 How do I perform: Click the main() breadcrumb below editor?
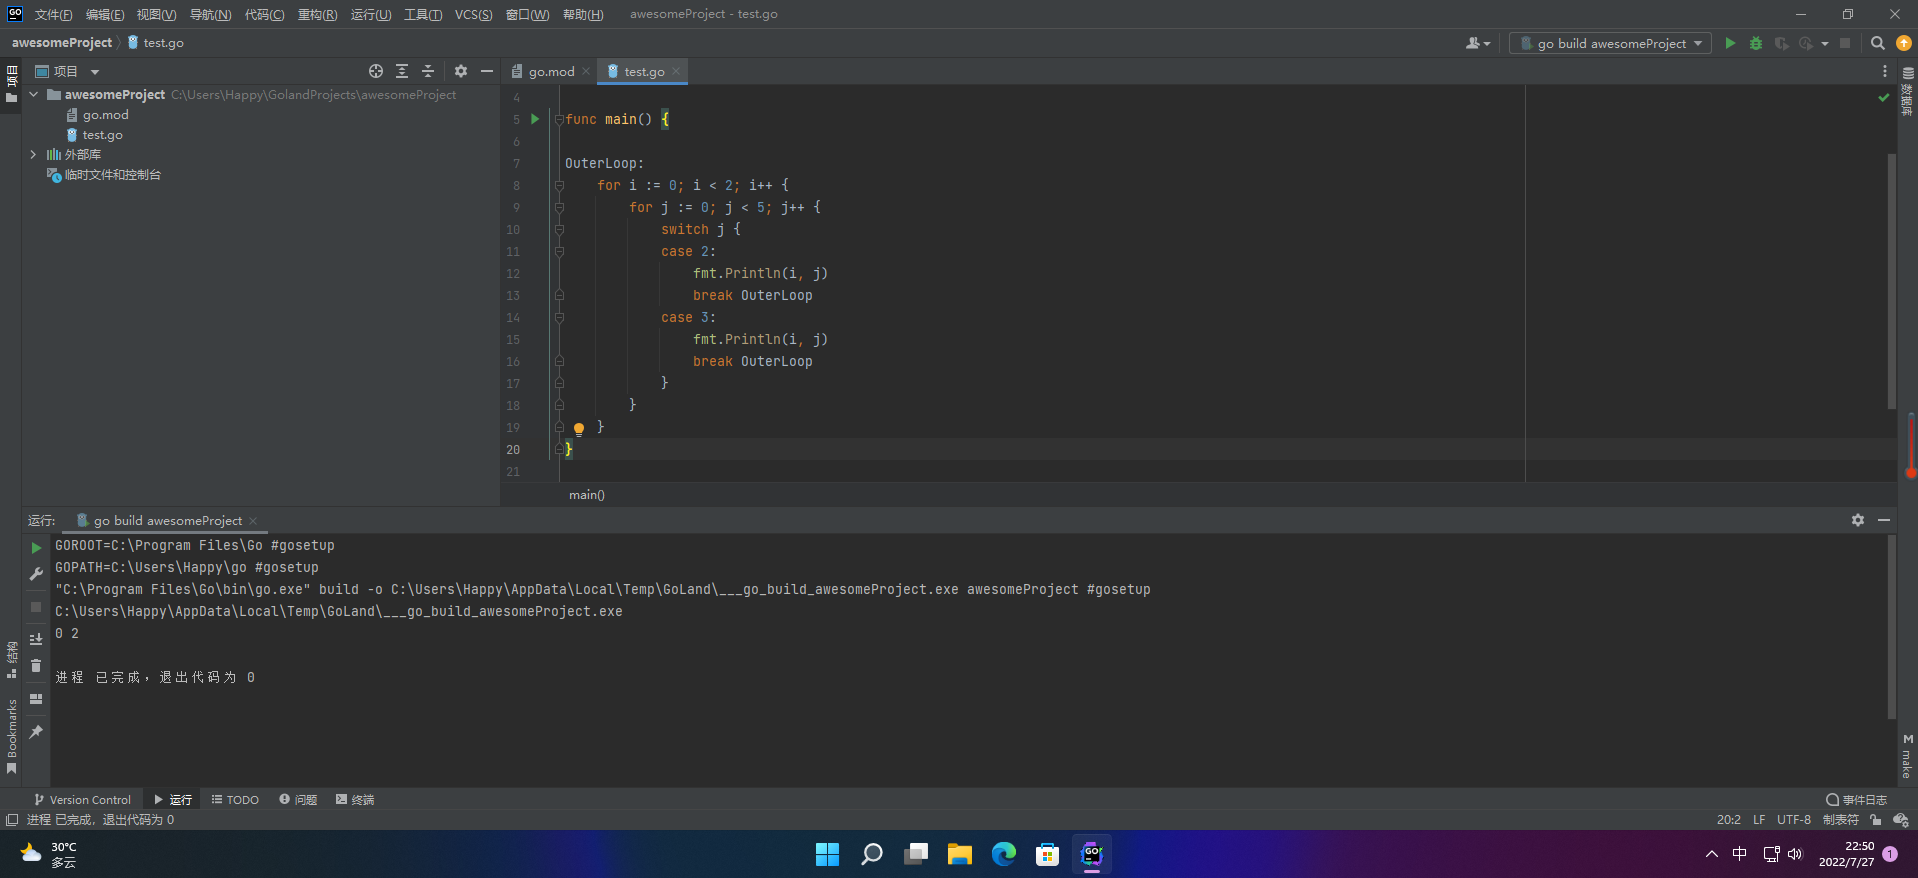(587, 495)
